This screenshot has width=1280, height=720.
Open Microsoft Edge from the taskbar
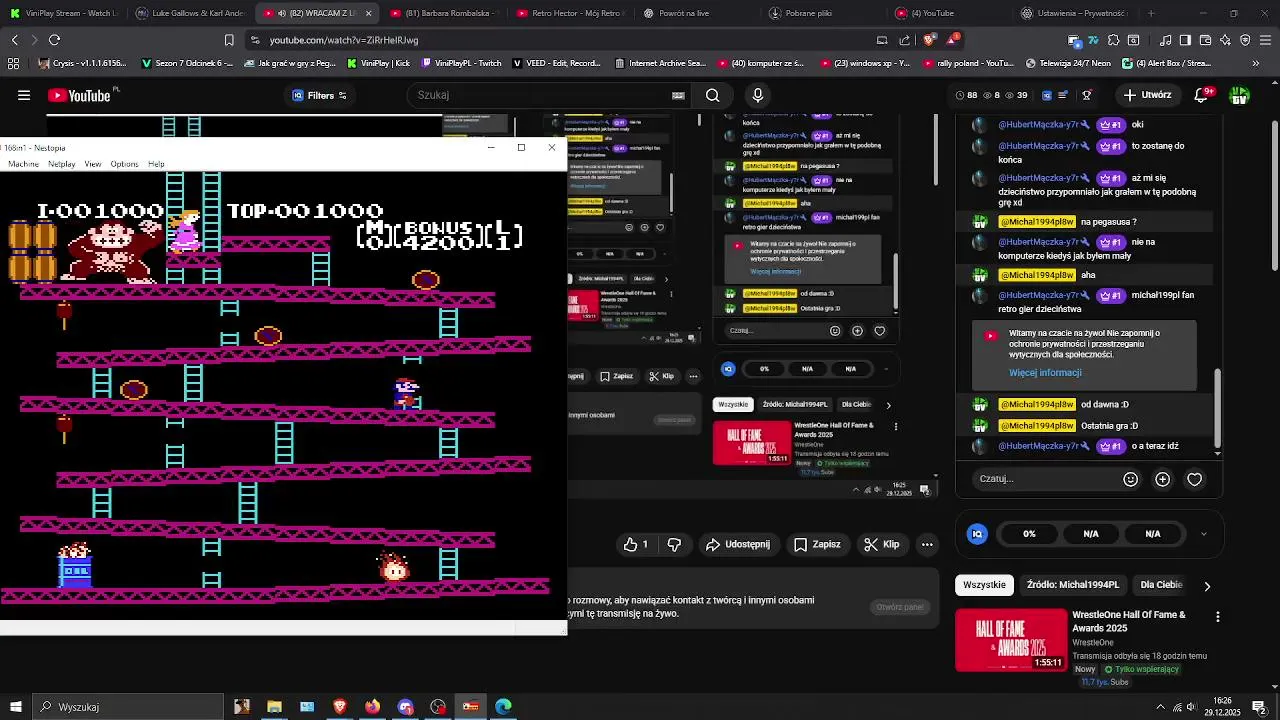[503, 707]
